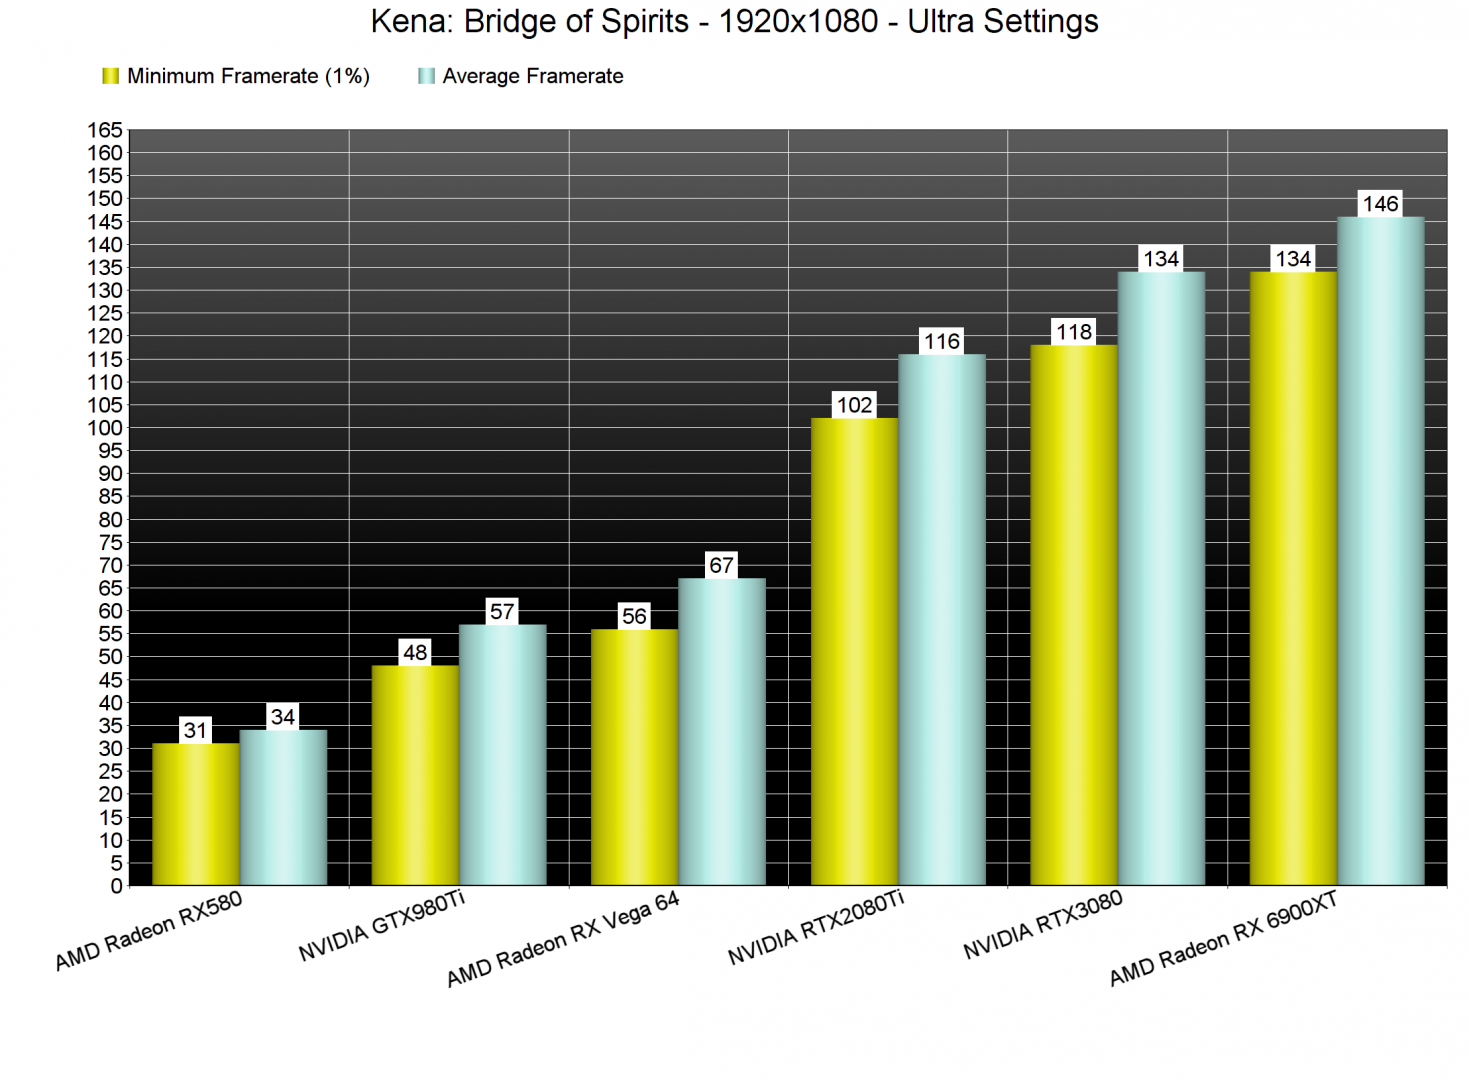Click the NVIDIA GTX980Ti average bar
Image resolution: width=1469 pixels, height=1080 pixels.
coord(502,755)
